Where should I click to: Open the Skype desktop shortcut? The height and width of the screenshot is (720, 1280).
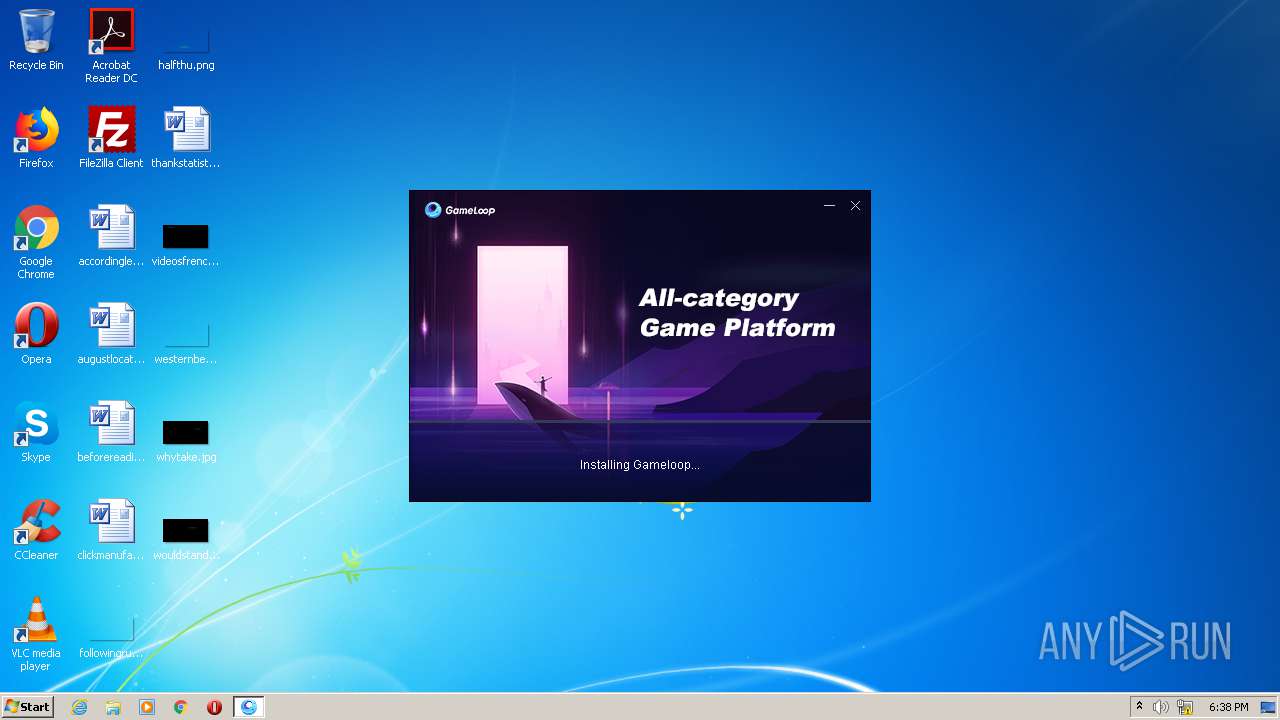click(36, 431)
